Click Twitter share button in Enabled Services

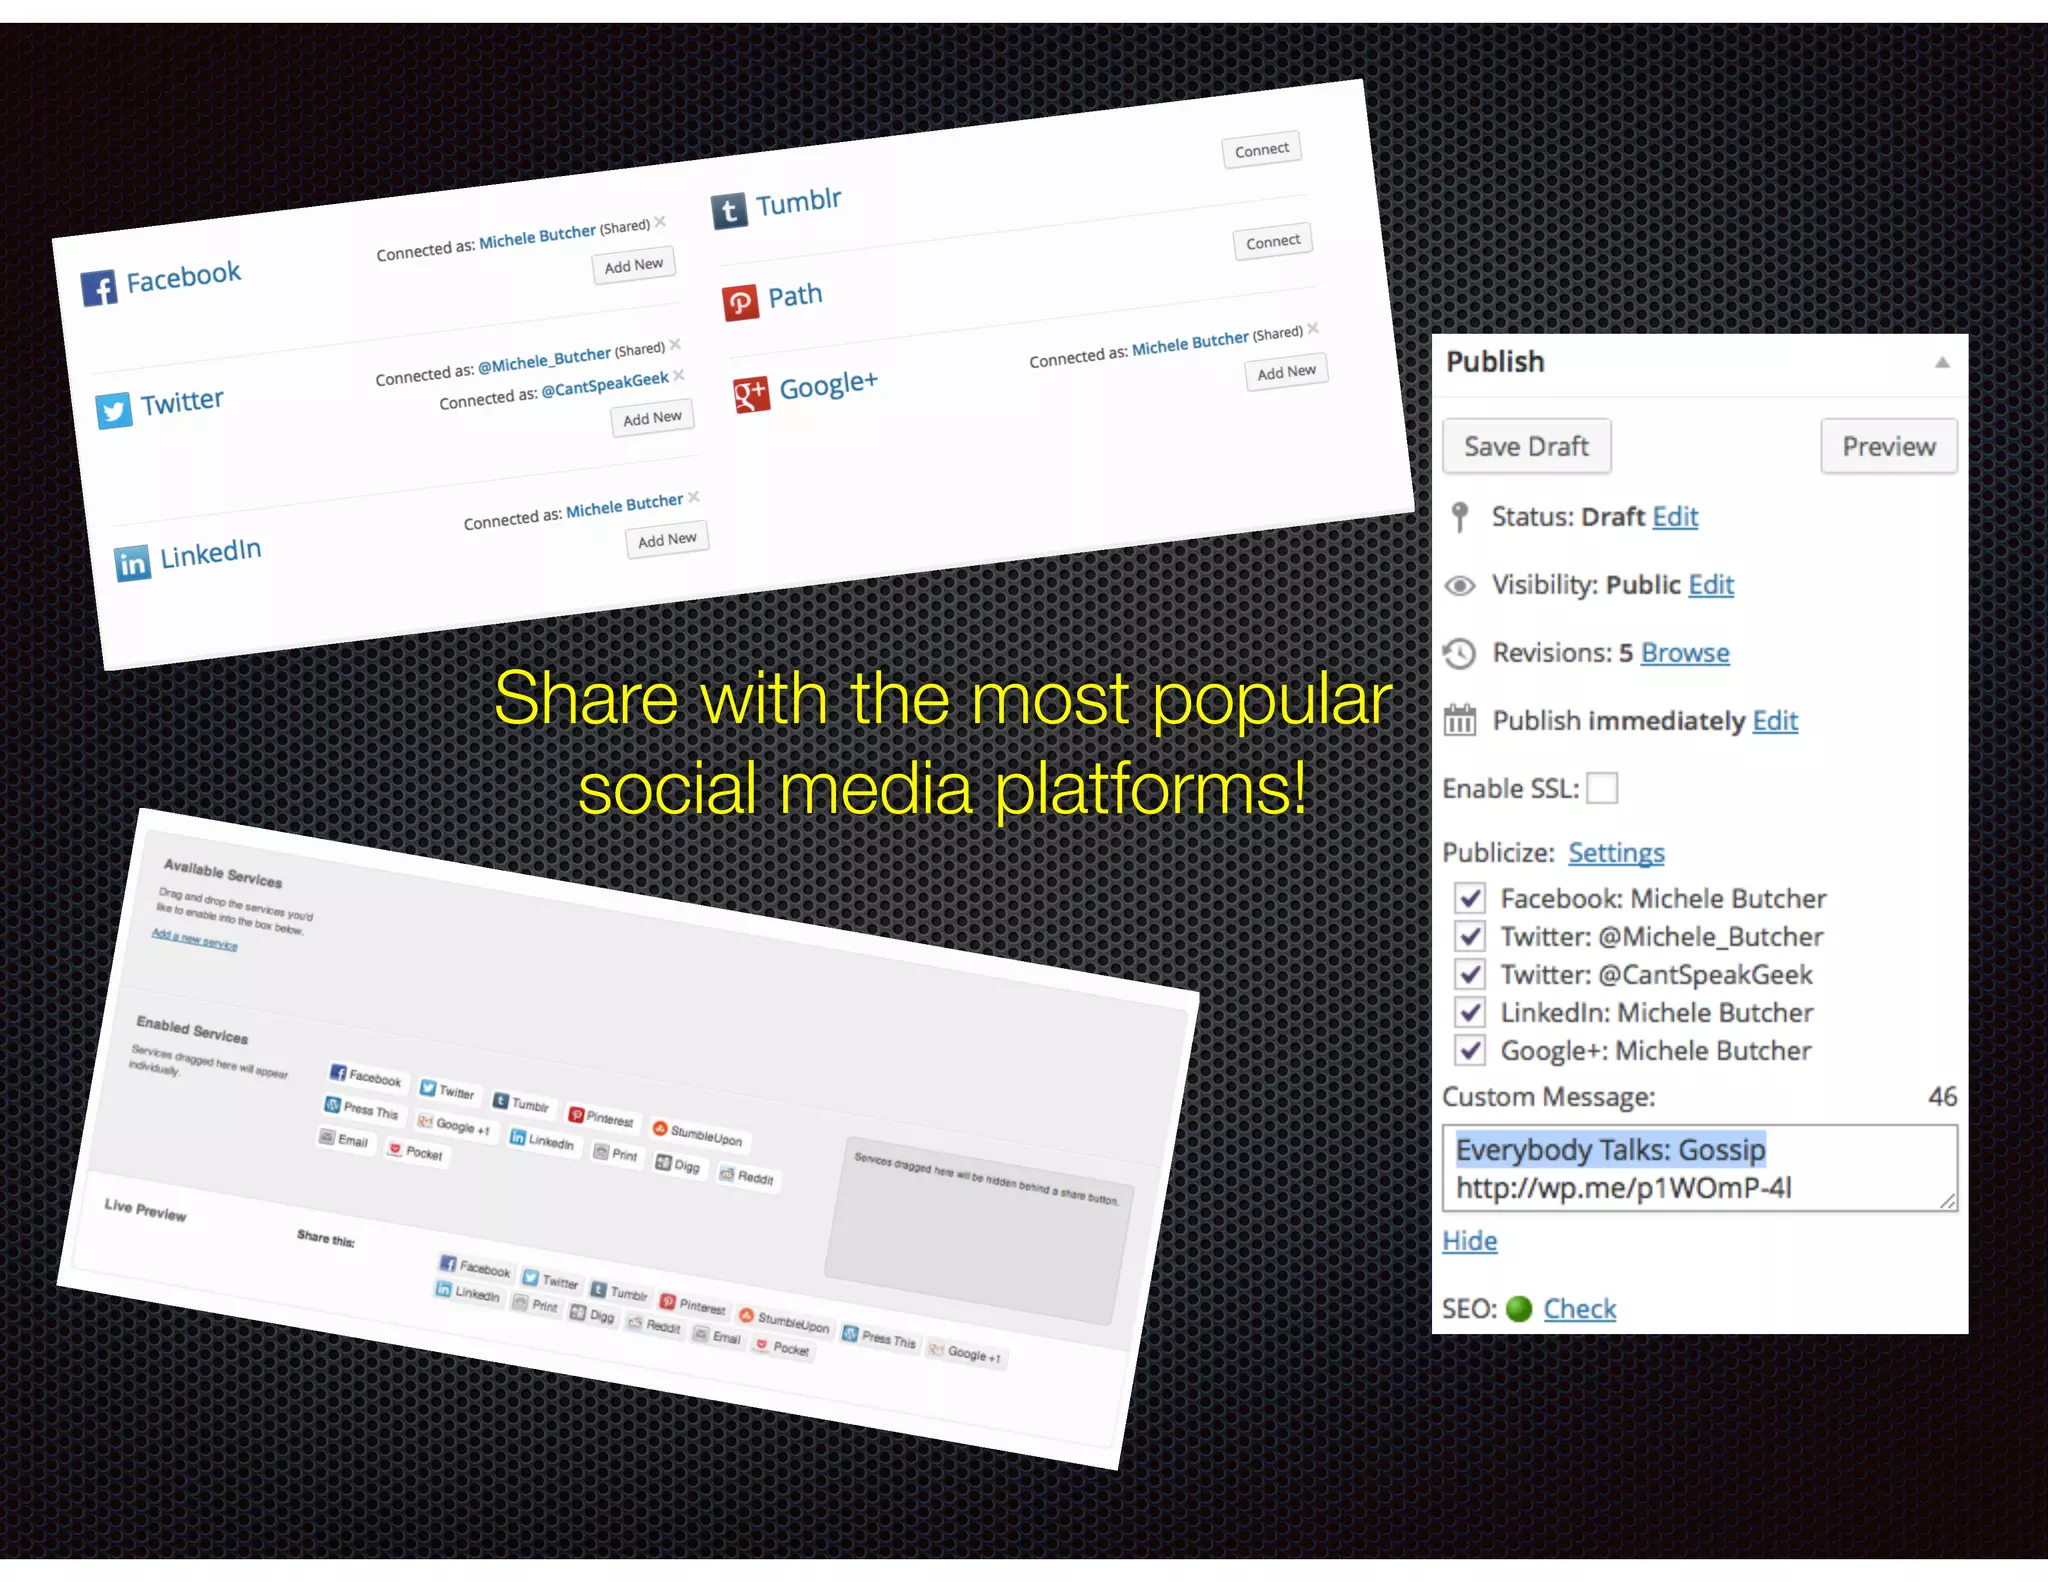pyautogui.click(x=448, y=1090)
